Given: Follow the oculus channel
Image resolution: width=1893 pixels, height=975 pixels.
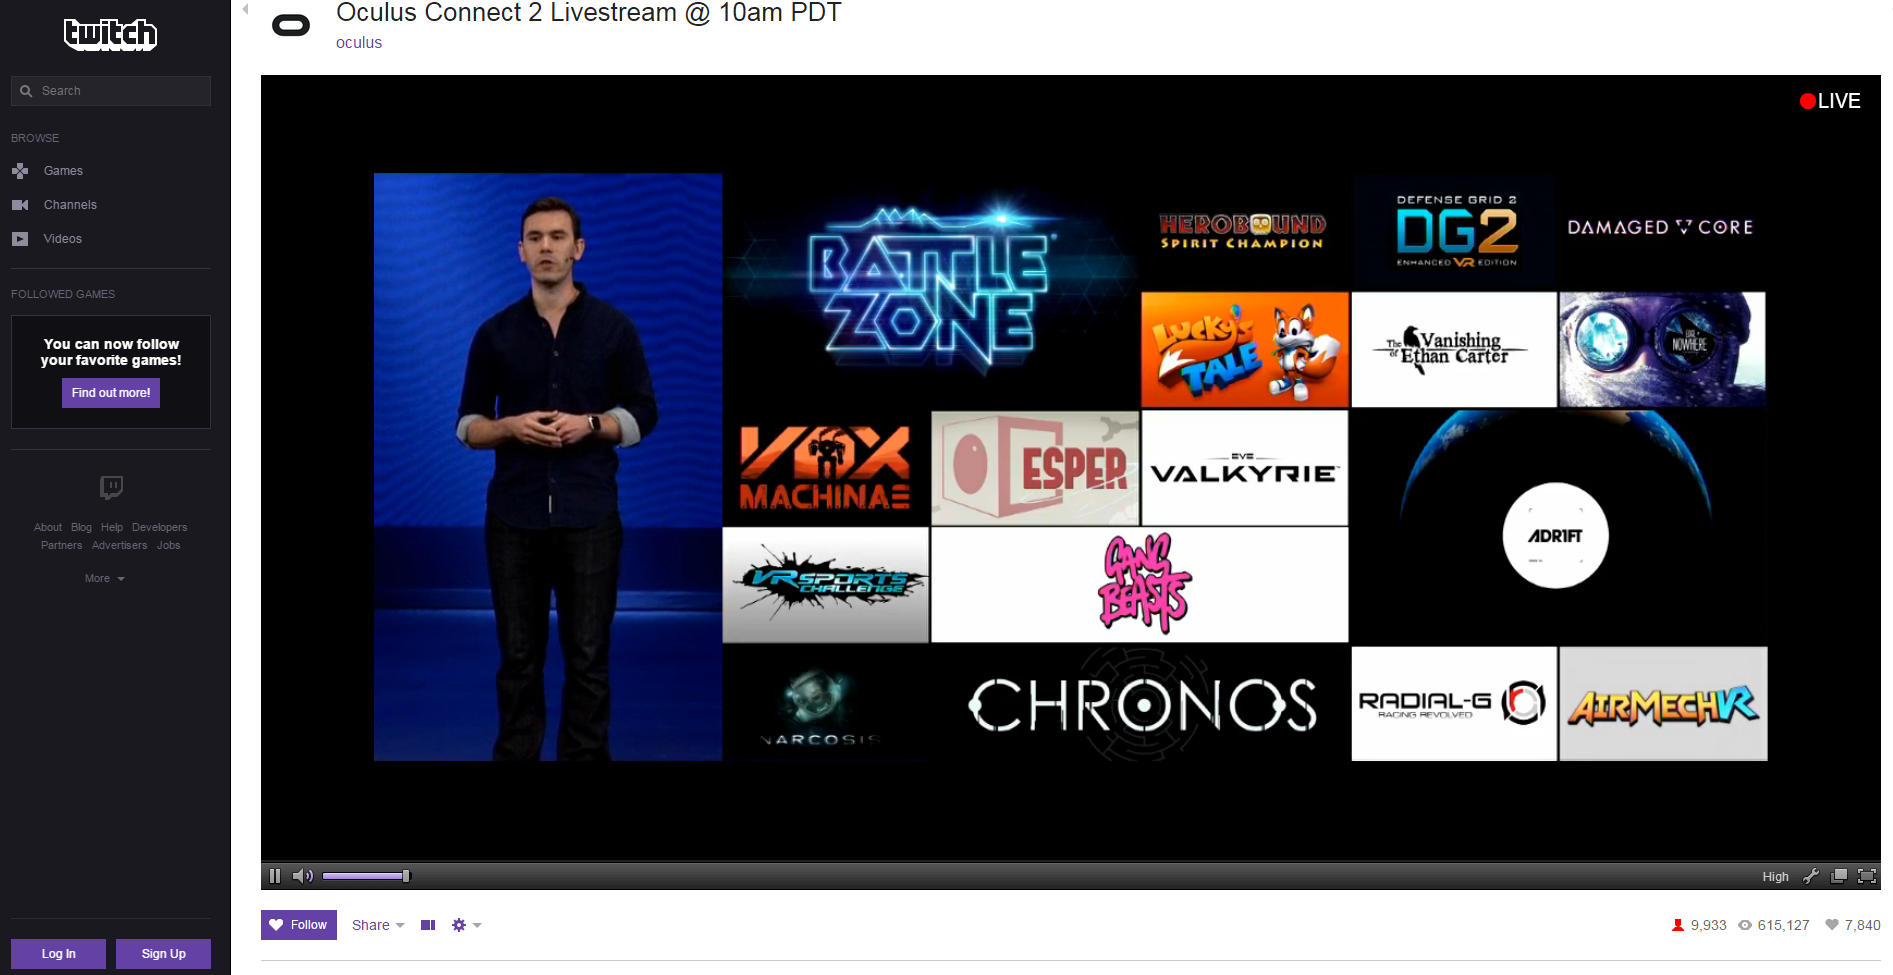Looking at the screenshot, I should (299, 925).
